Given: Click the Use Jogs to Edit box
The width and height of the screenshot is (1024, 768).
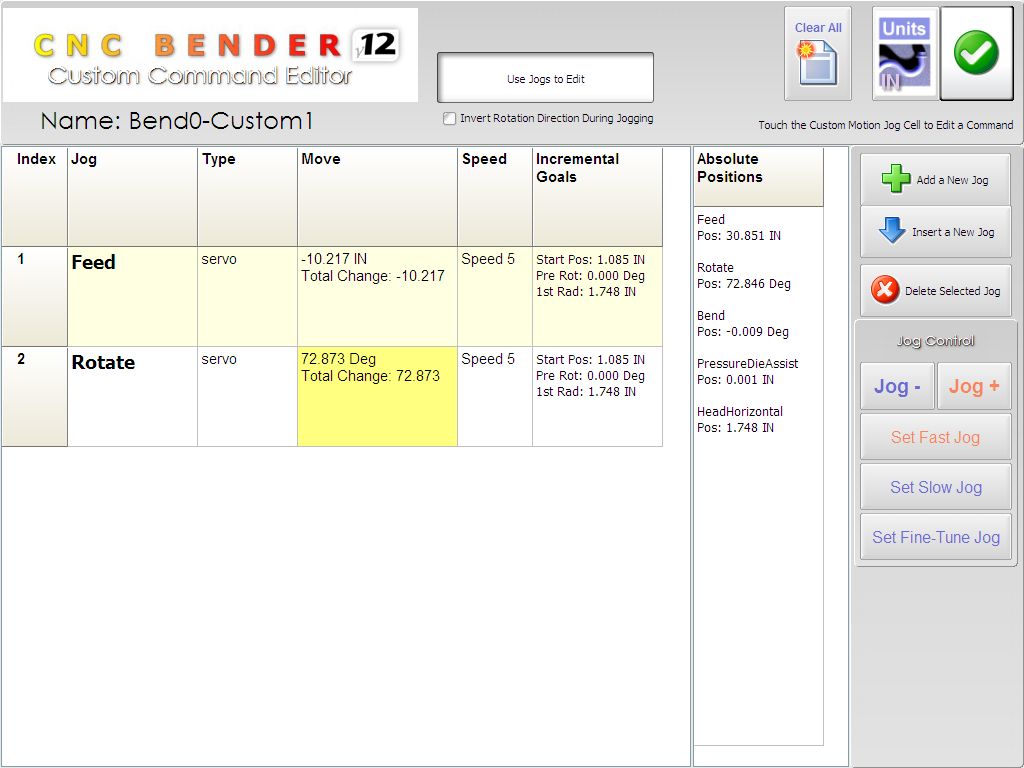Looking at the screenshot, I should 545,78.
